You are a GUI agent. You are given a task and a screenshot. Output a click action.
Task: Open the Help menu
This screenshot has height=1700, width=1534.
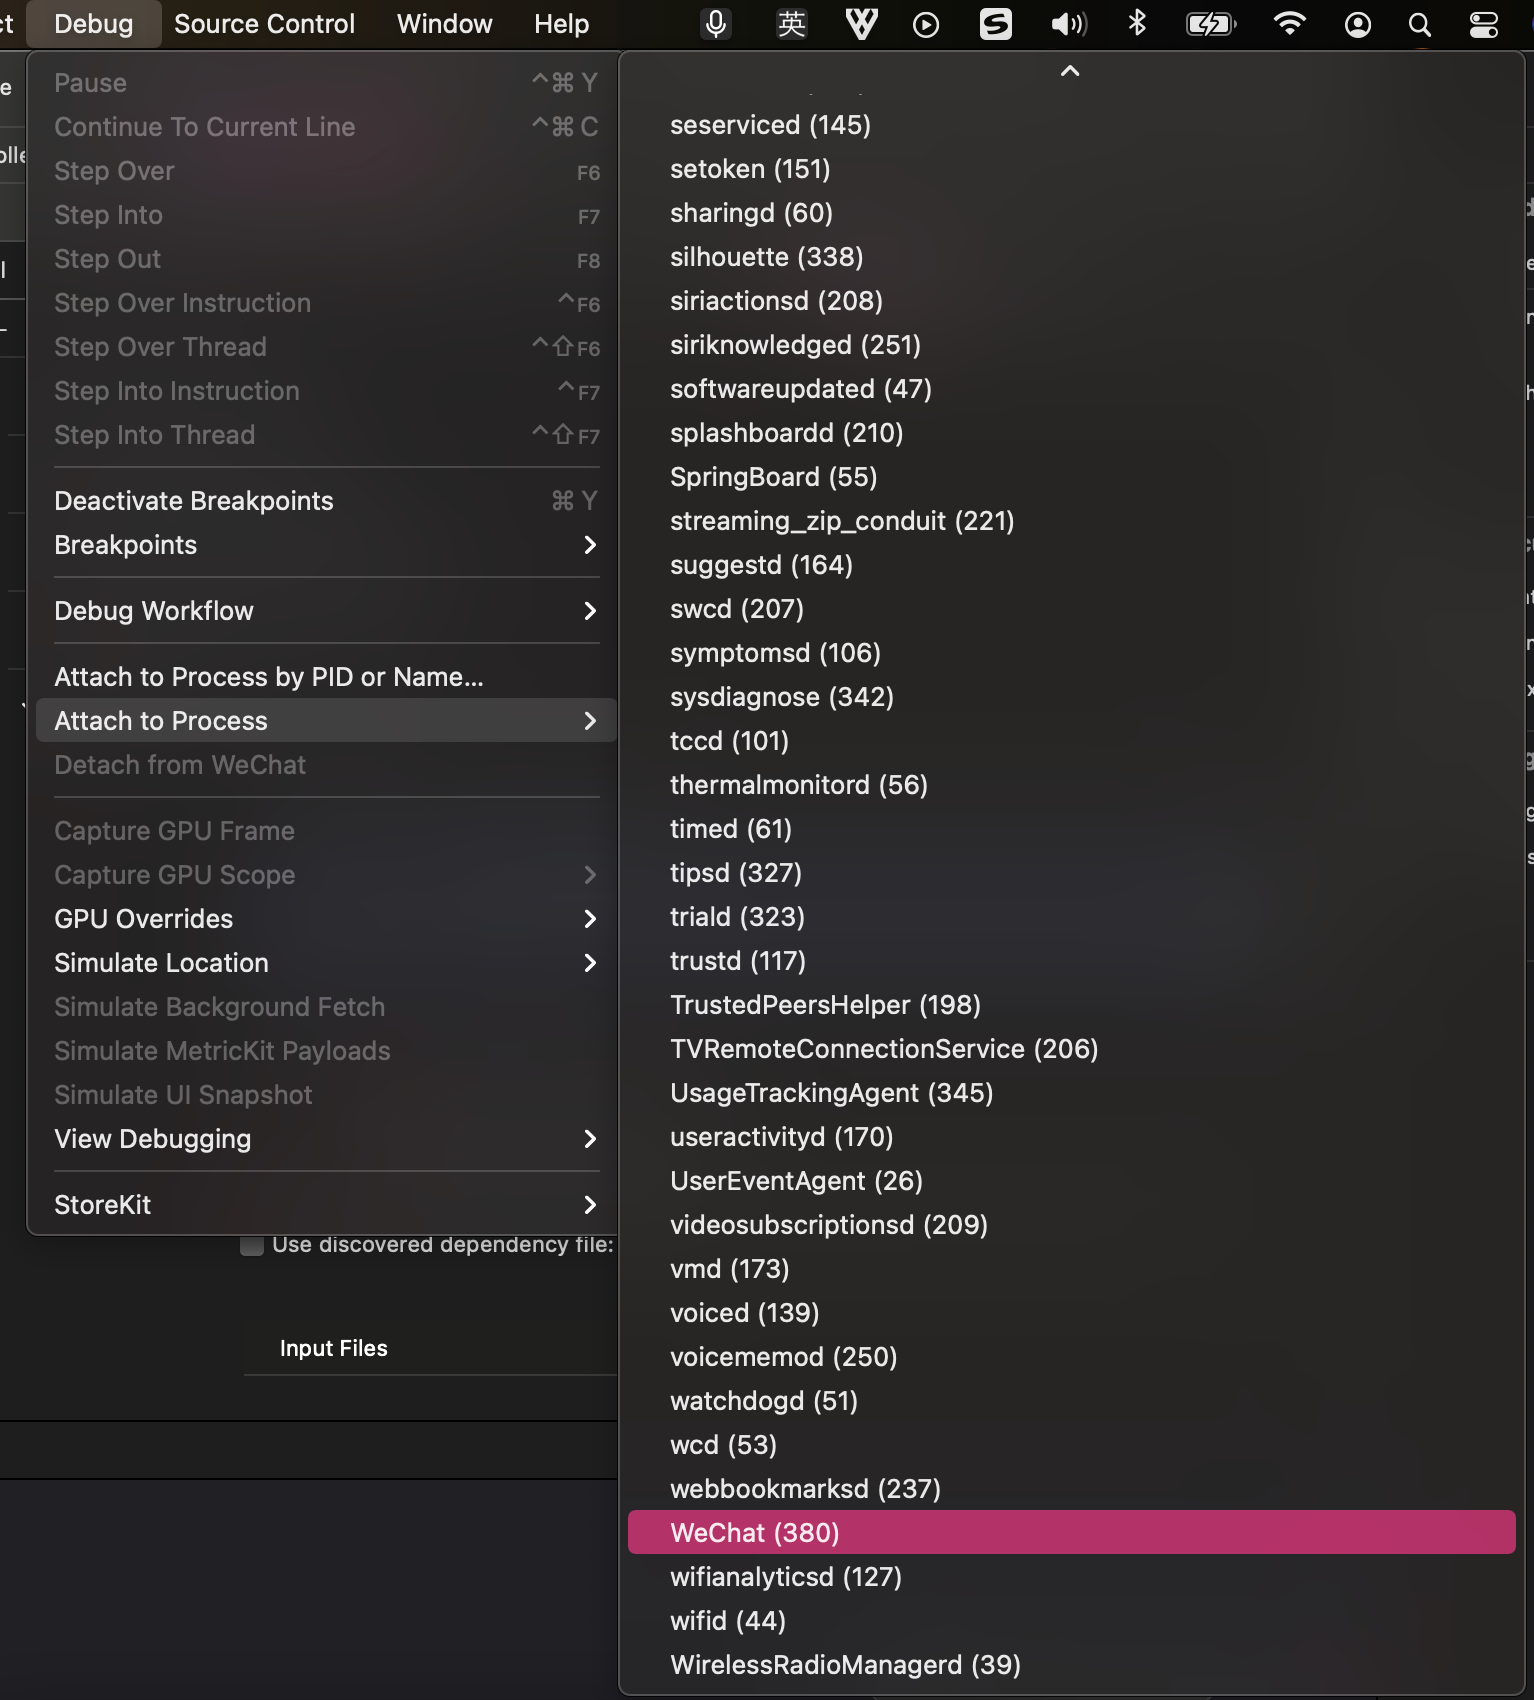tap(562, 24)
